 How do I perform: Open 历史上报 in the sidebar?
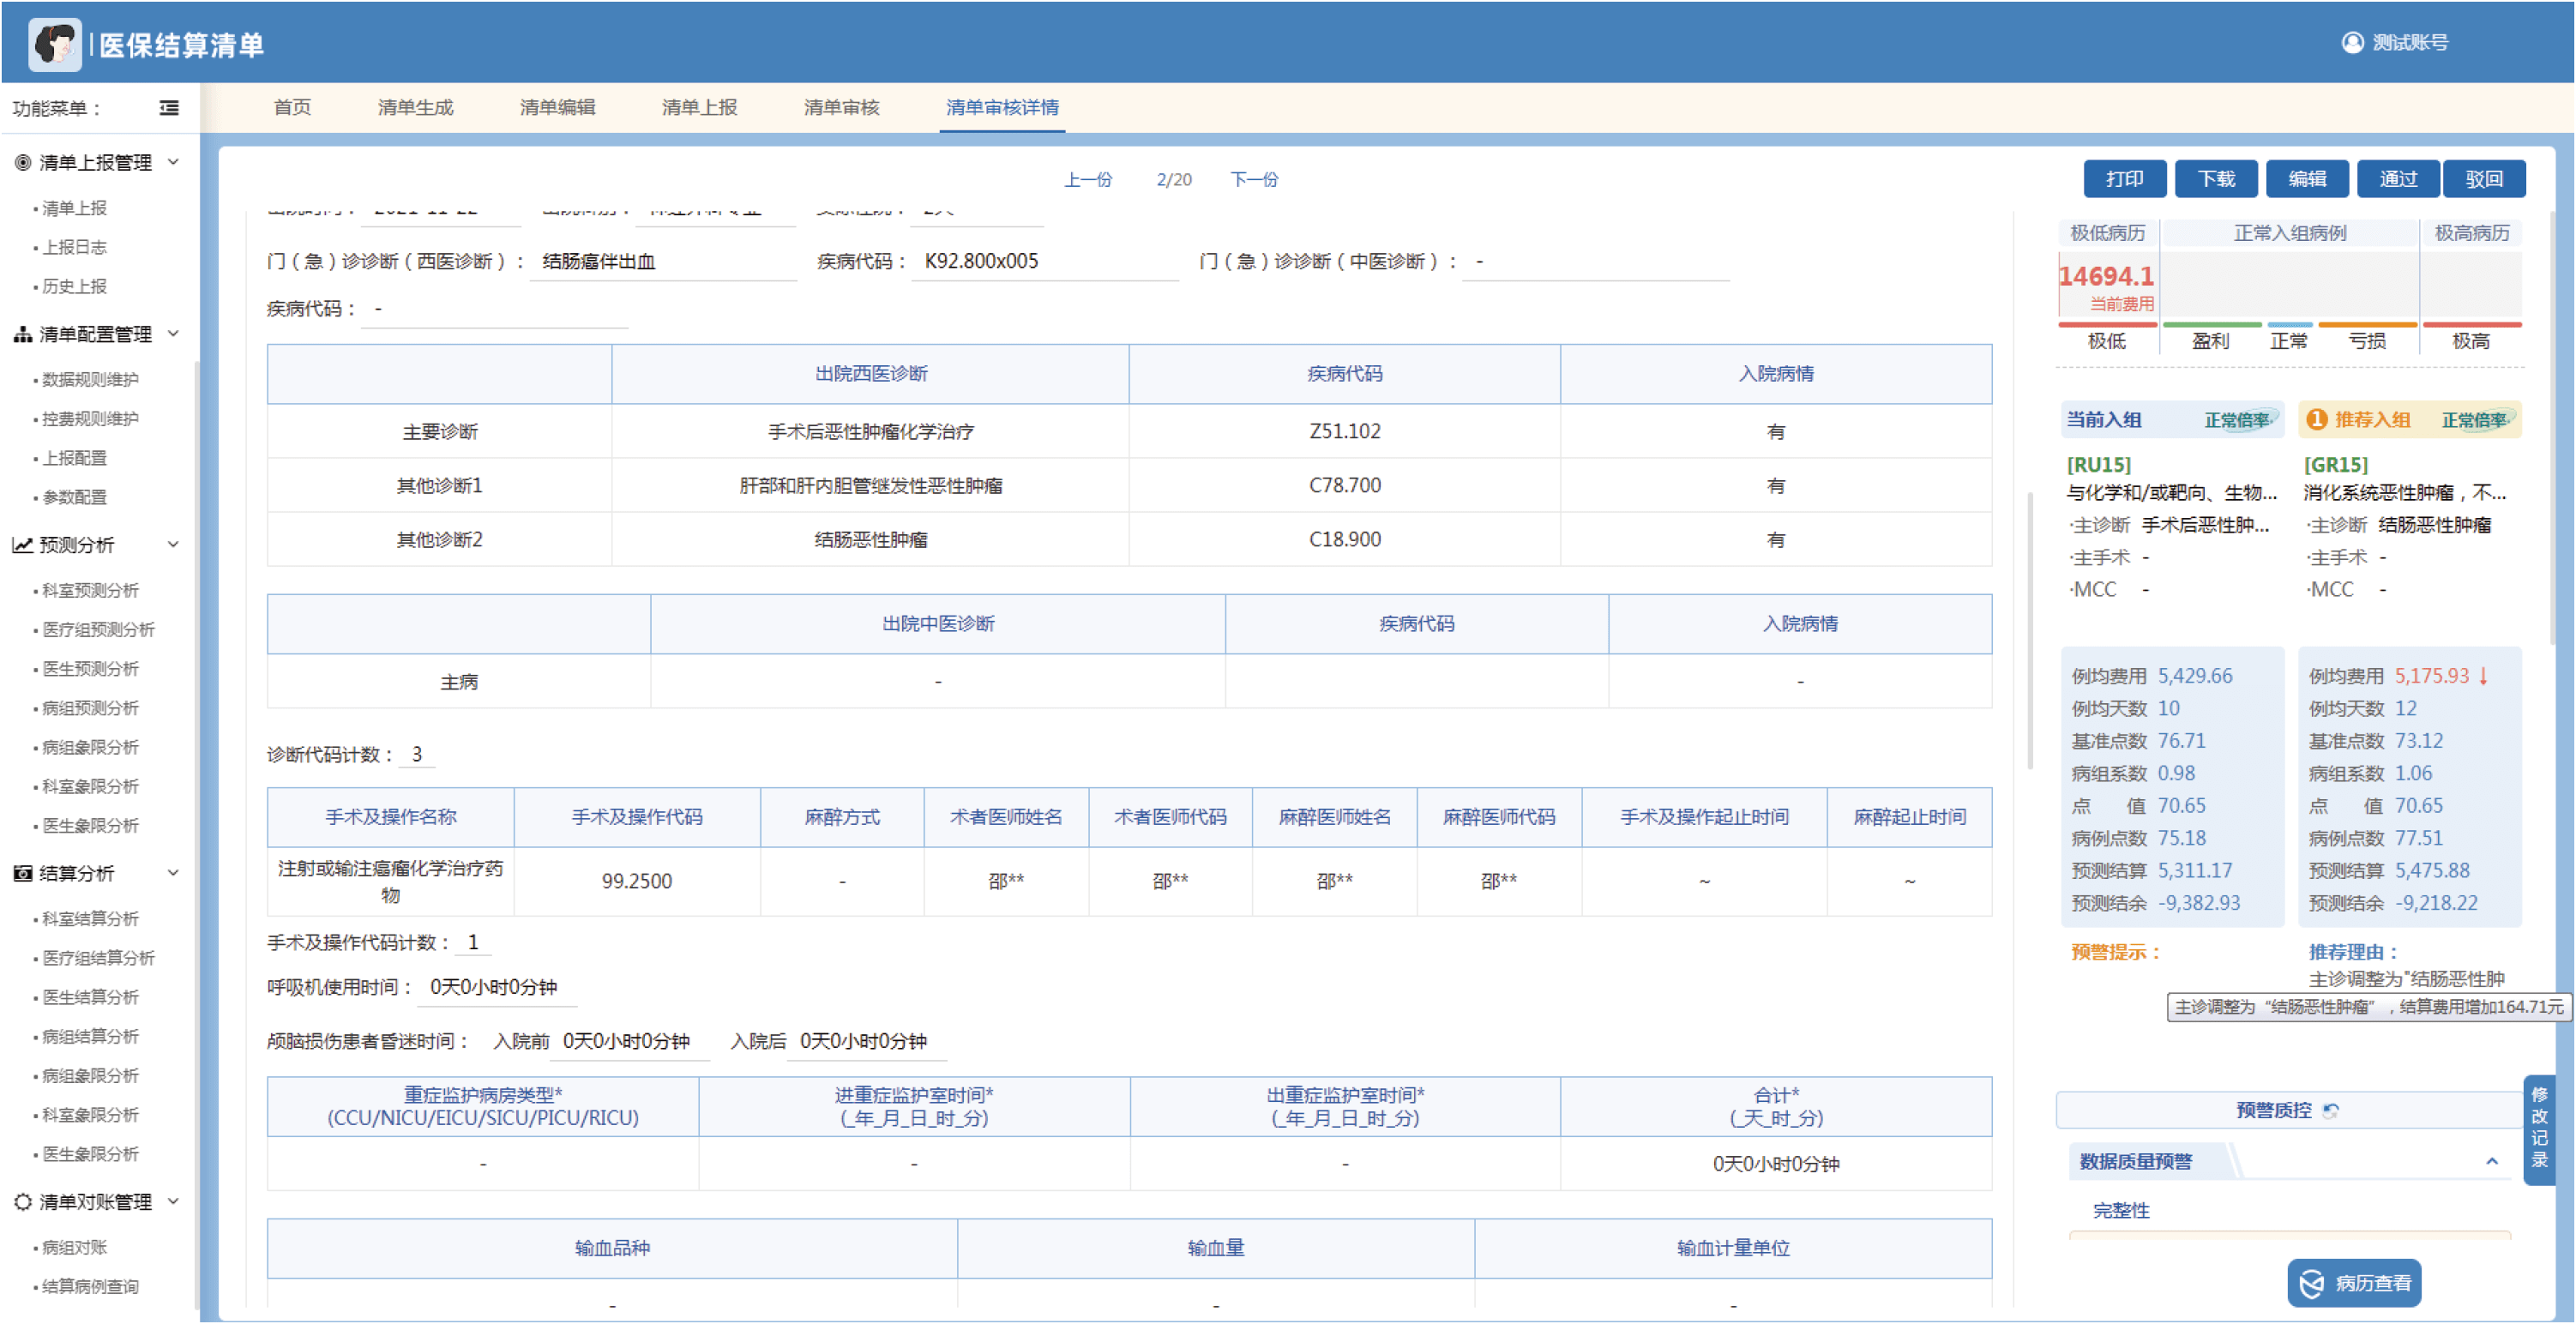[x=74, y=286]
